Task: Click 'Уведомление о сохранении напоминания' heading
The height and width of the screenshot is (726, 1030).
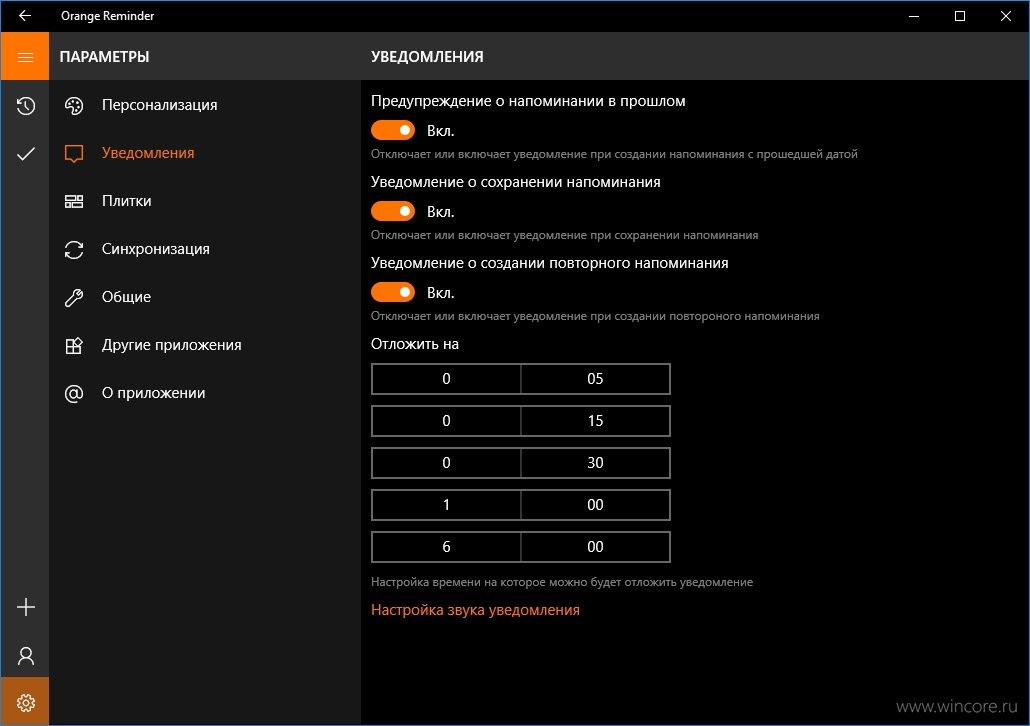Action: pos(516,182)
